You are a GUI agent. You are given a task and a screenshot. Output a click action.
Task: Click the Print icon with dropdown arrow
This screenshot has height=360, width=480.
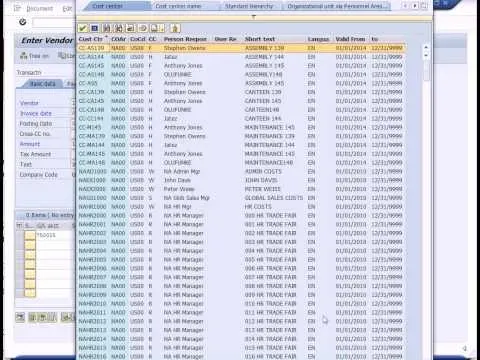156,29
